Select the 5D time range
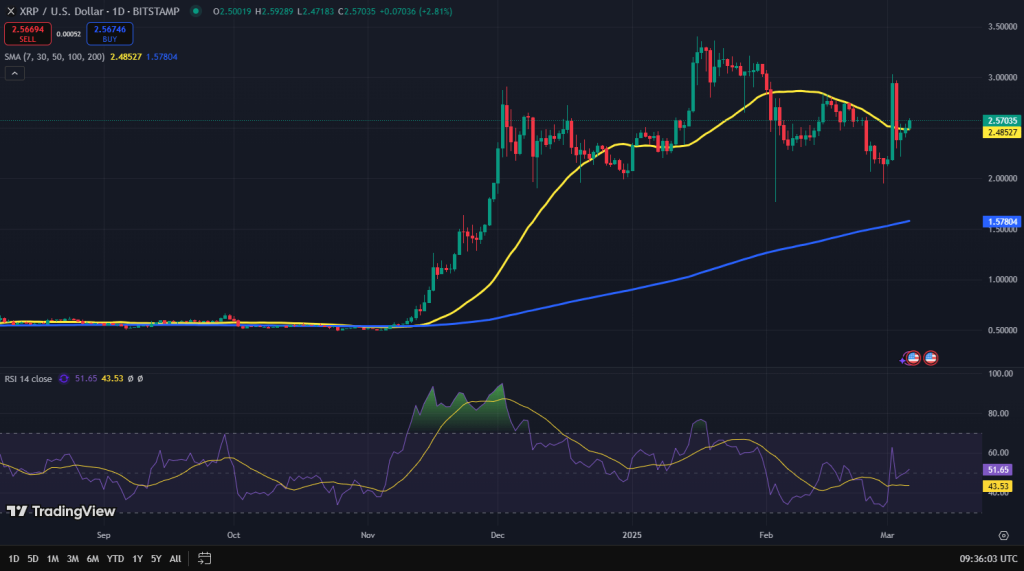Image resolution: width=1024 pixels, height=571 pixels. point(33,559)
